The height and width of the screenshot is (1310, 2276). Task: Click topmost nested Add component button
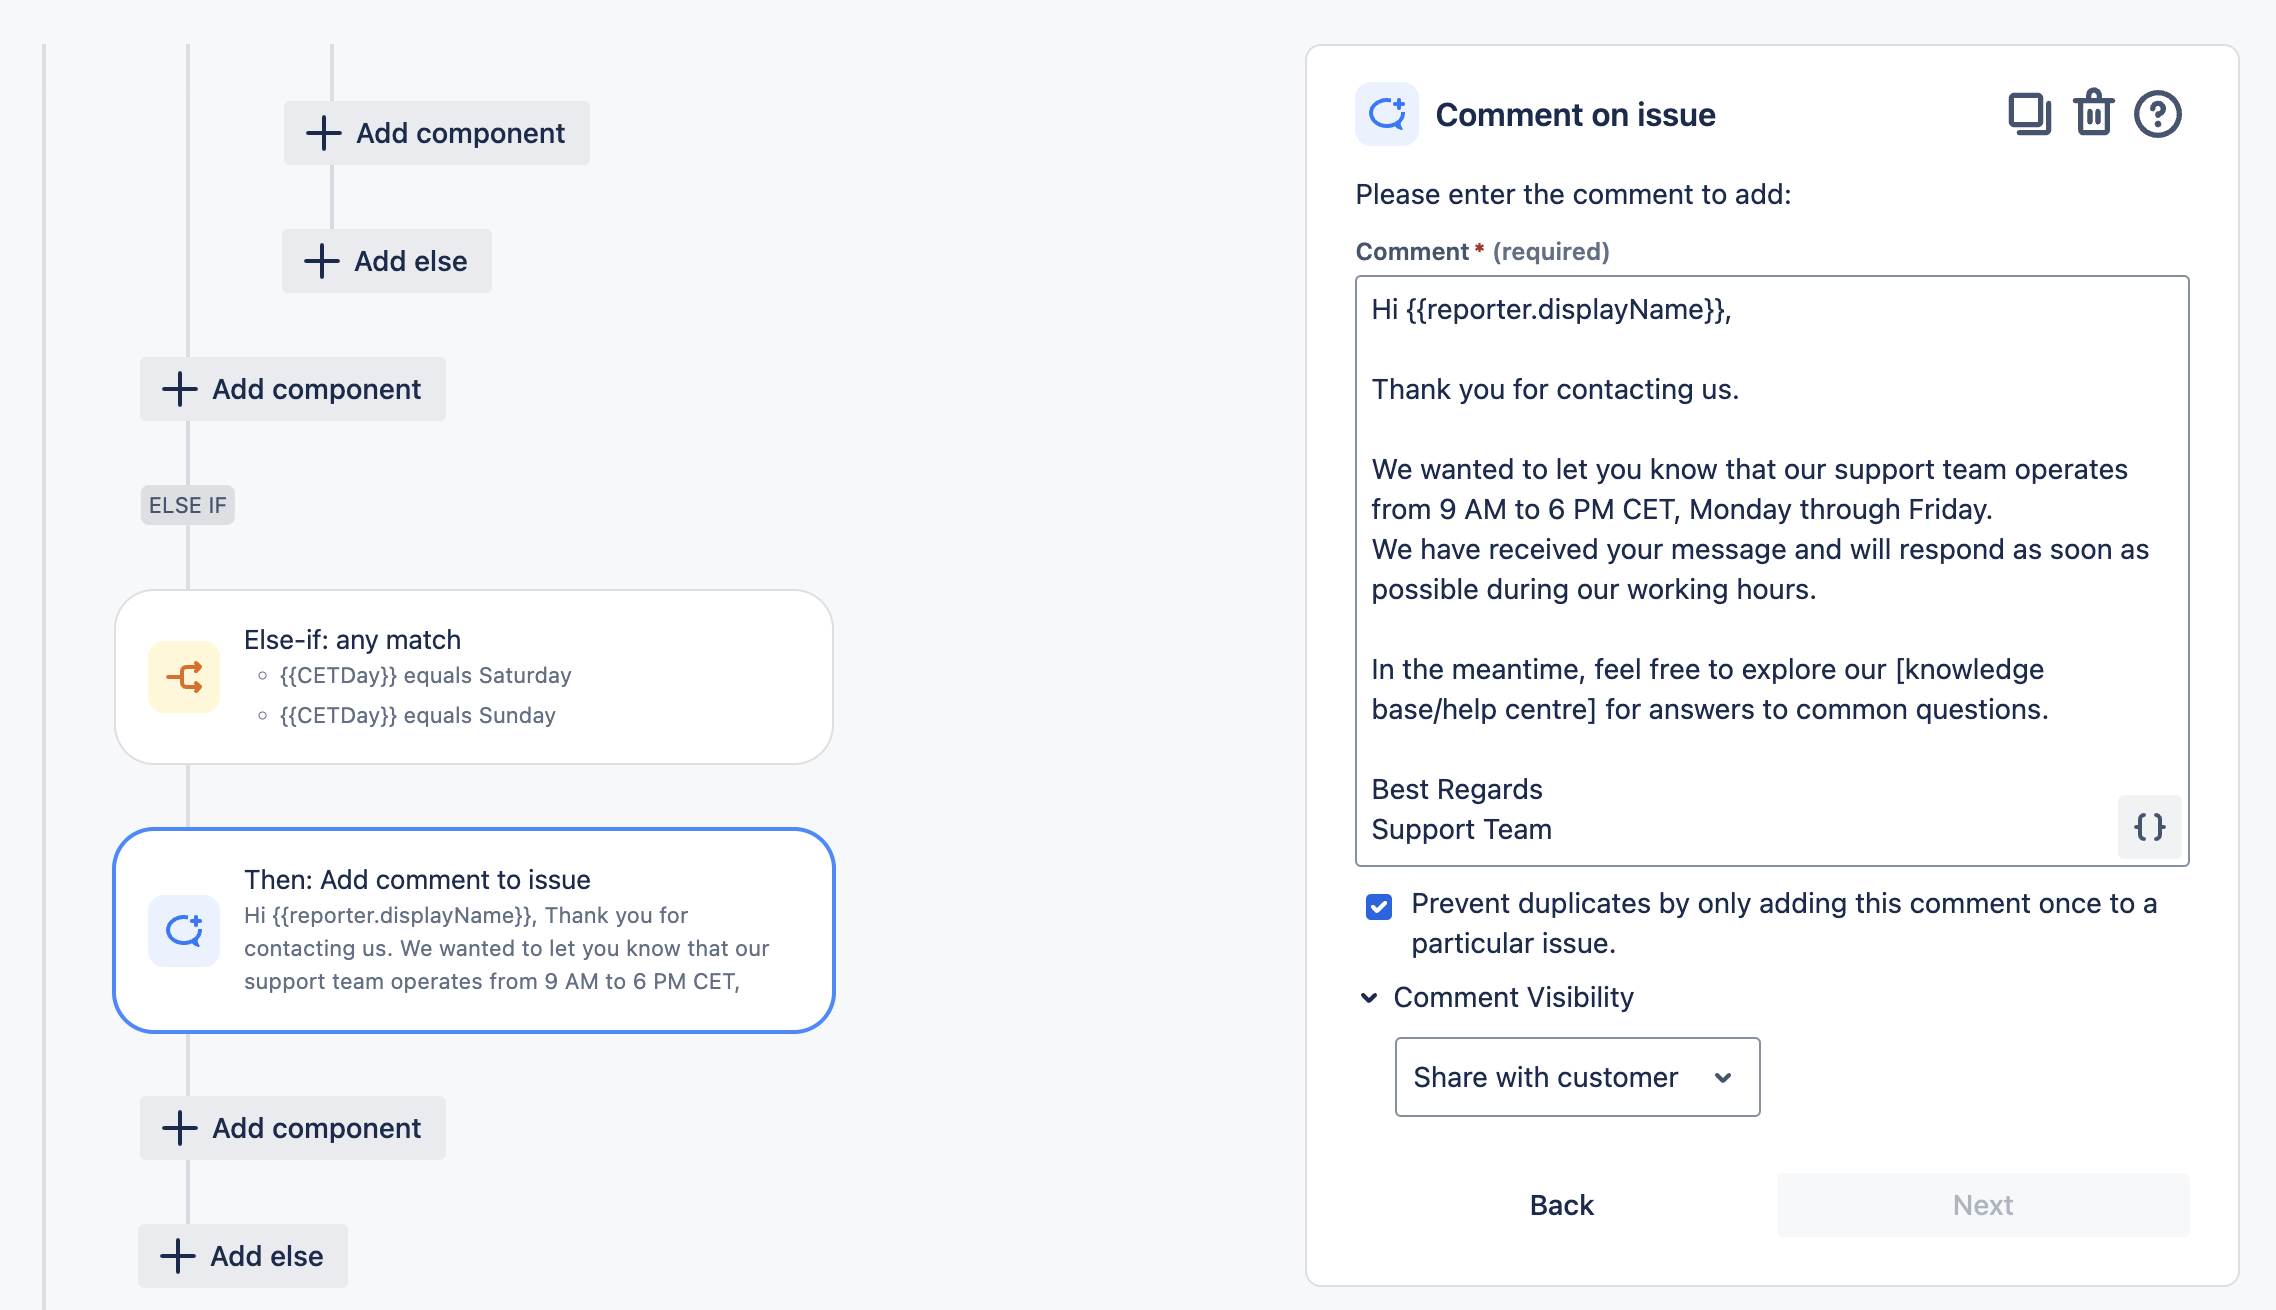437,133
